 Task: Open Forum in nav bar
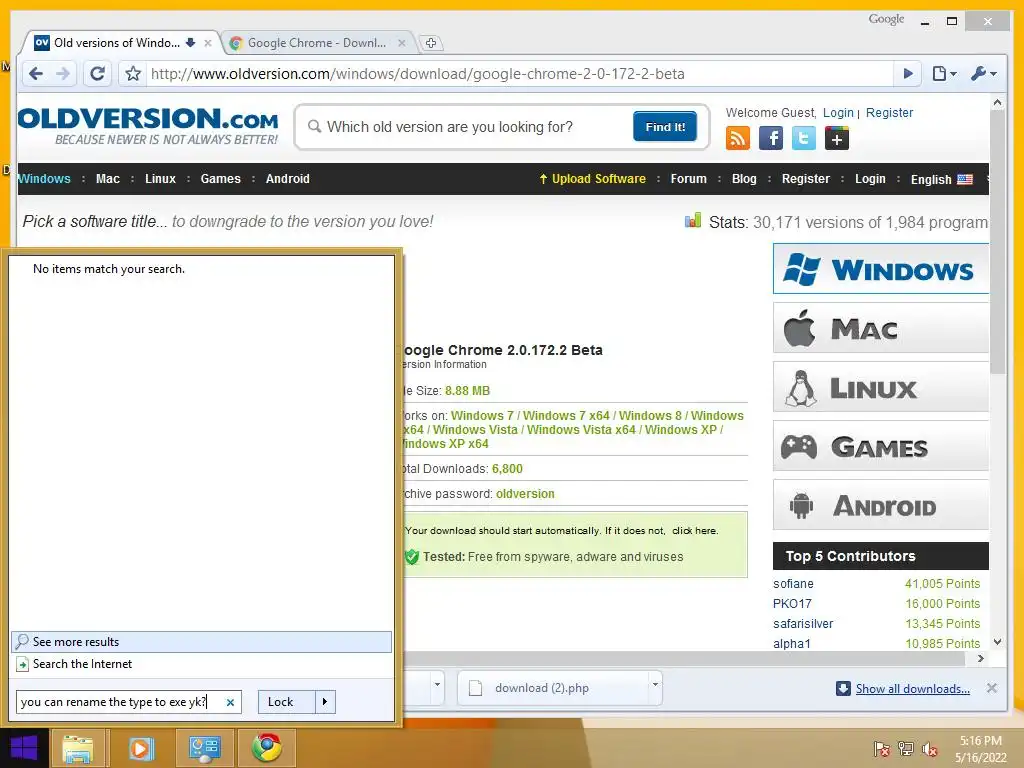[x=688, y=178]
